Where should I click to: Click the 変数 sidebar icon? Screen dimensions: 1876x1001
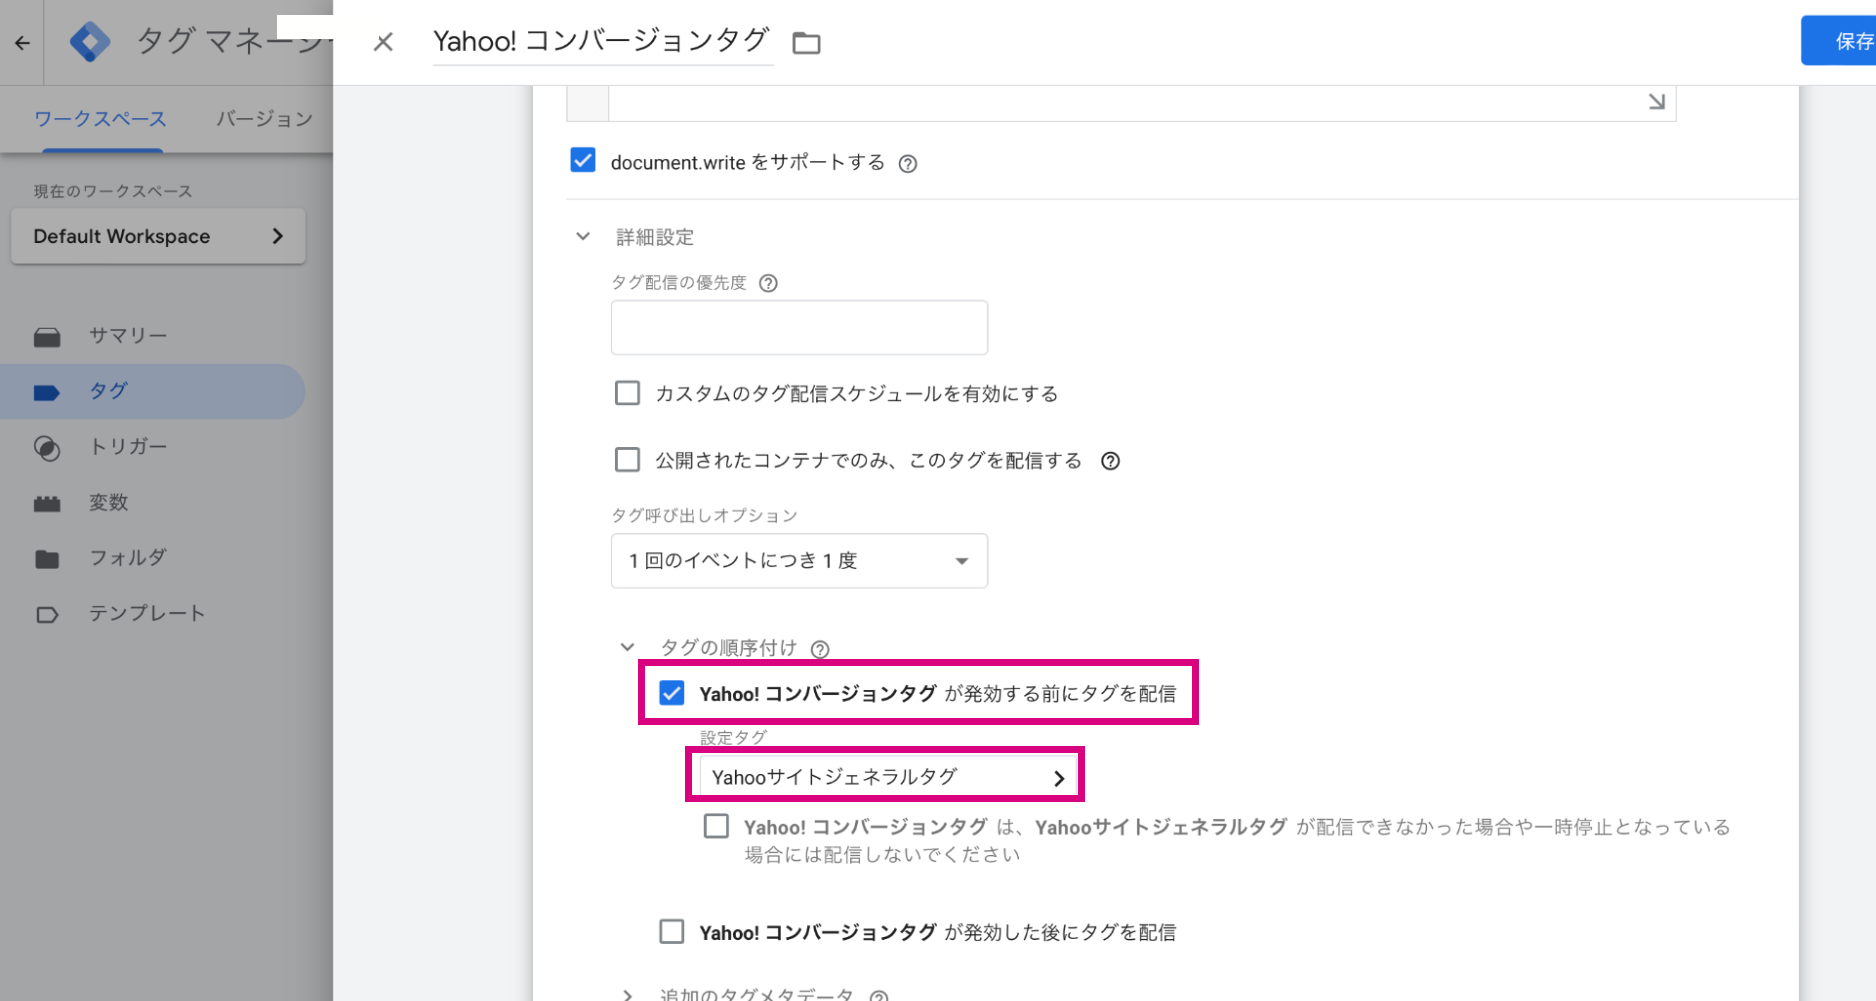[x=47, y=503]
